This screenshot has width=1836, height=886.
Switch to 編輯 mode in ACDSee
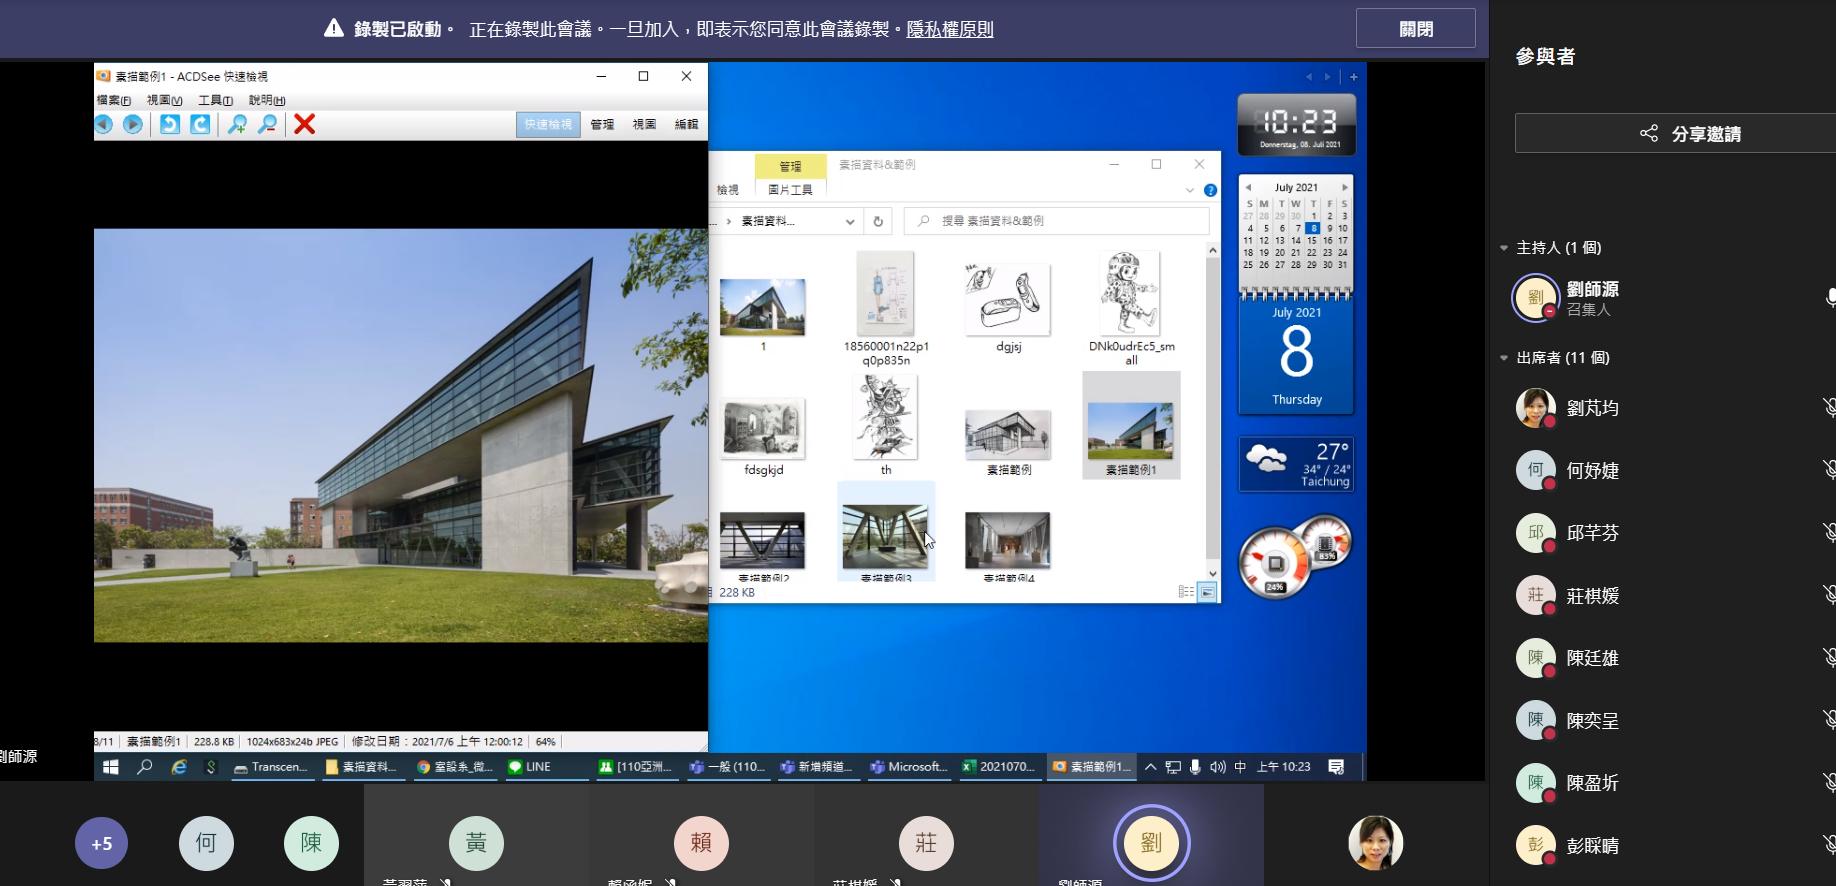[x=686, y=125]
